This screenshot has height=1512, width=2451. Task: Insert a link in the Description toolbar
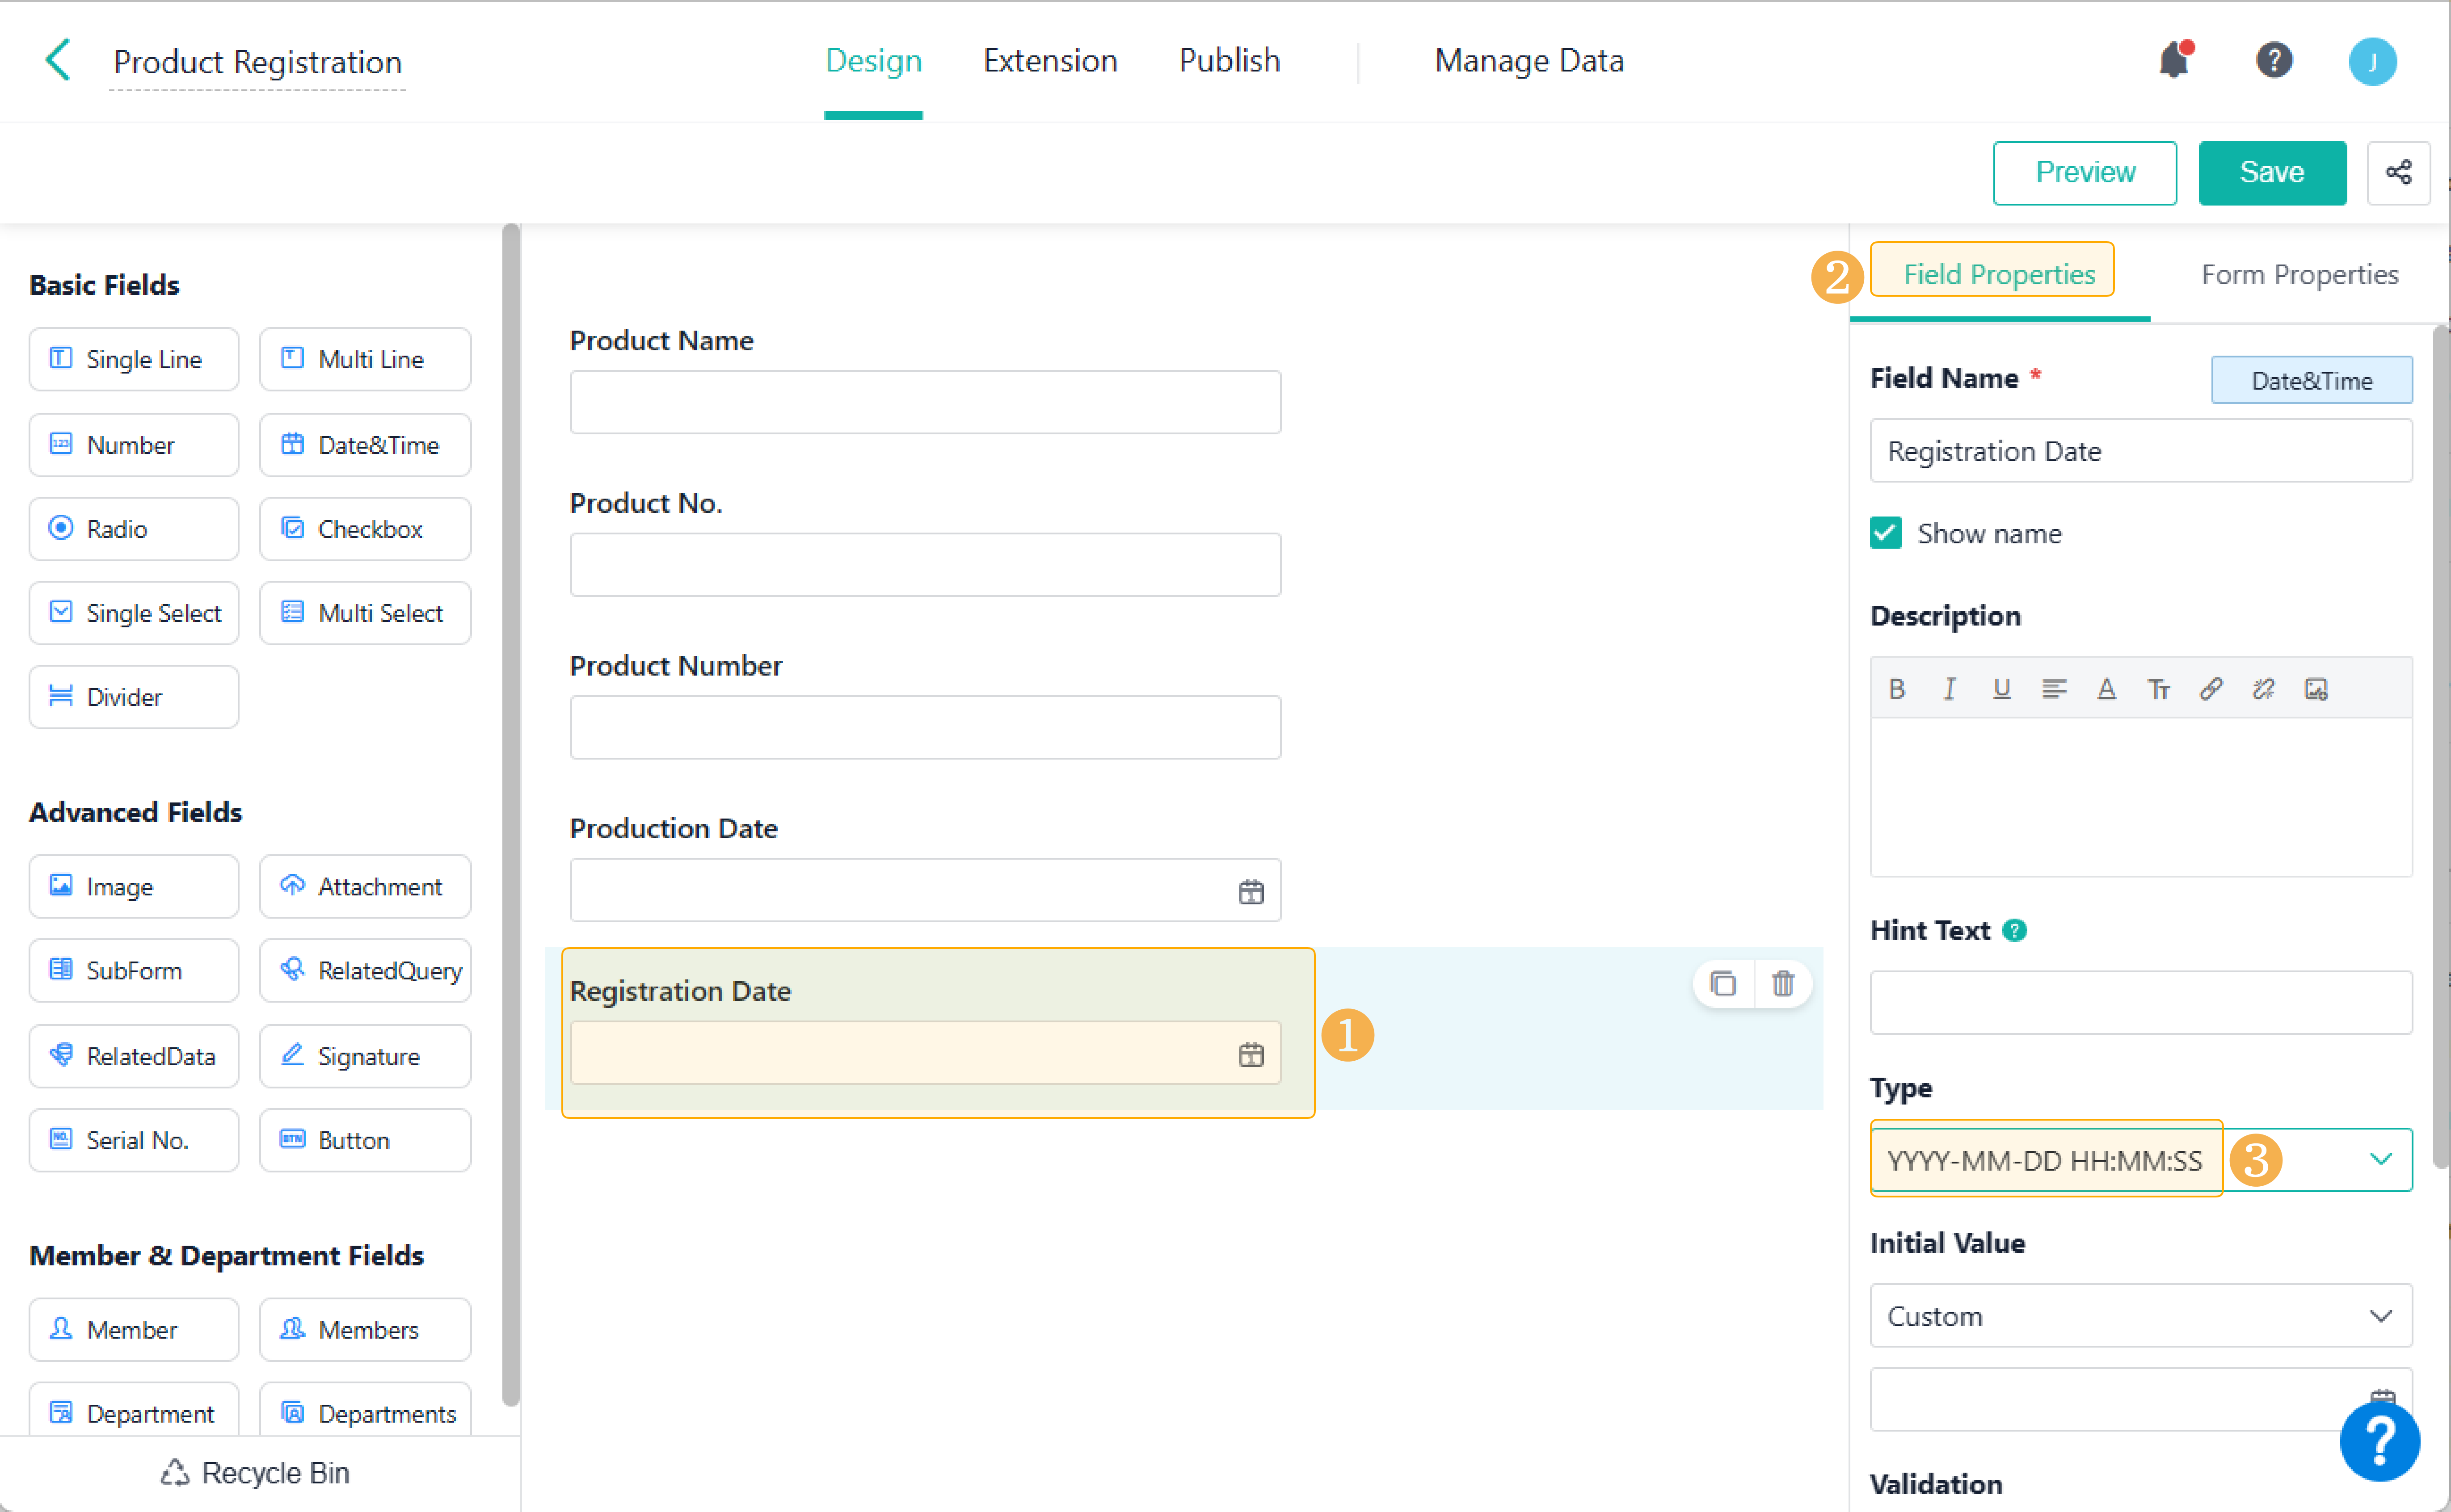[2210, 689]
